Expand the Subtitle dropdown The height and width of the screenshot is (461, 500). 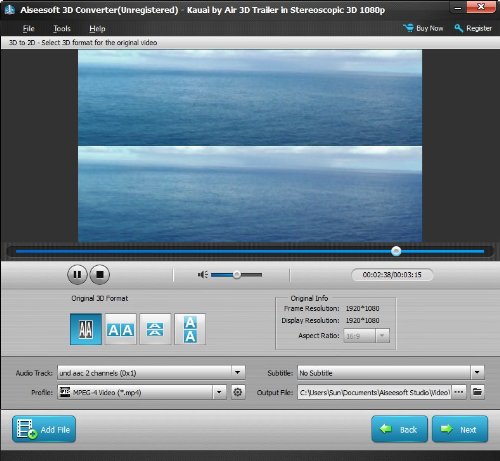tap(477, 372)
